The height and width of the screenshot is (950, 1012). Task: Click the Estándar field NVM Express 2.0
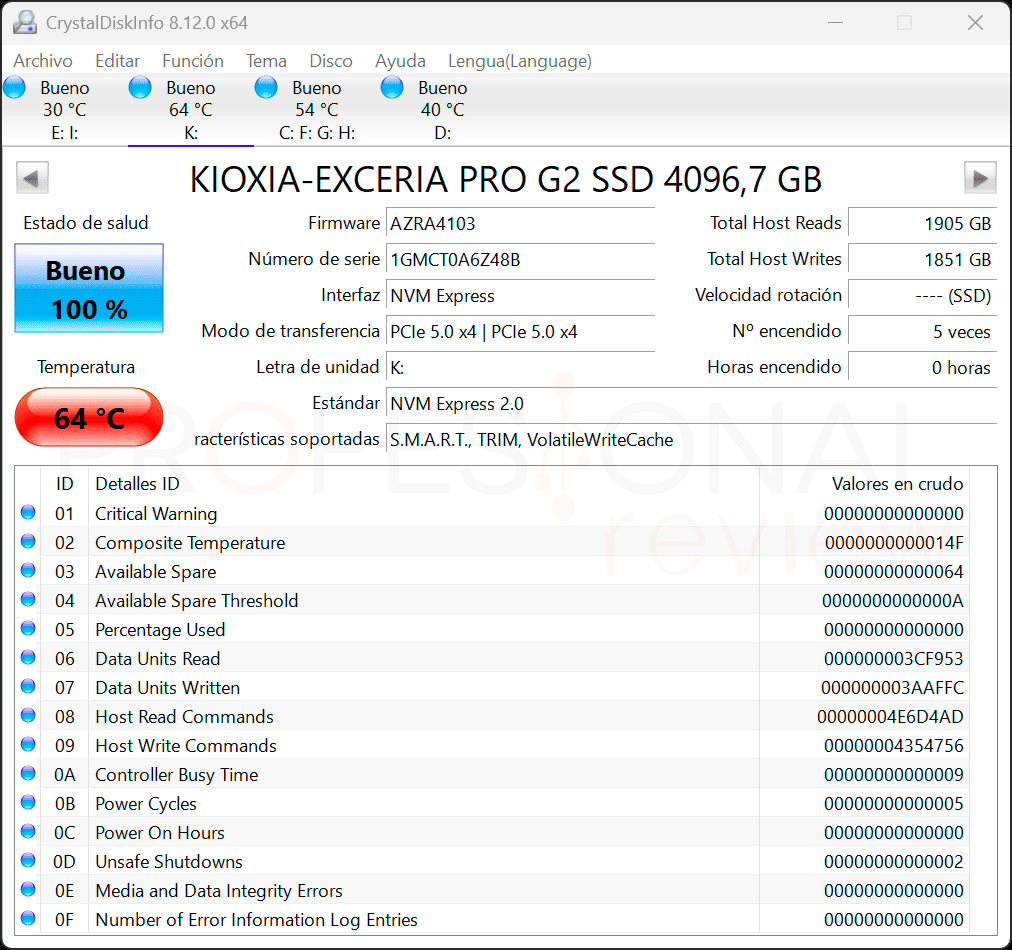(x=691, y=404)
